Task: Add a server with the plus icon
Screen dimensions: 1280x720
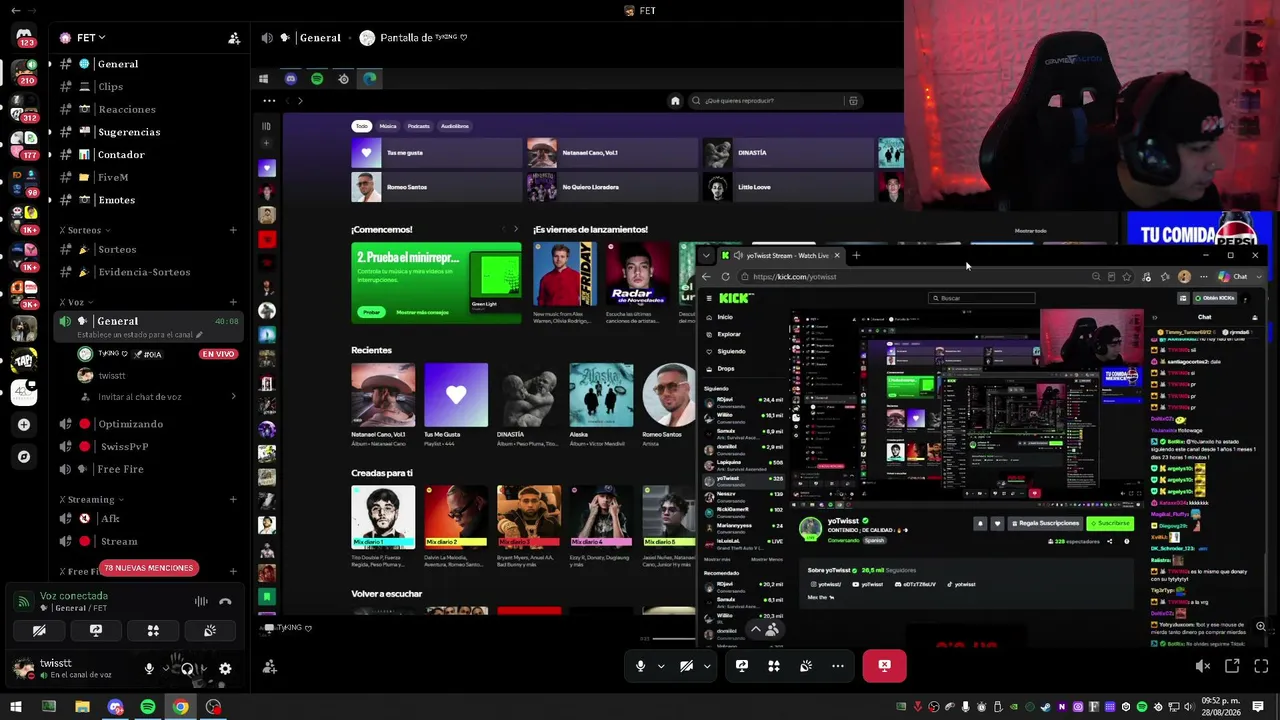Action: tap(24, 424)
